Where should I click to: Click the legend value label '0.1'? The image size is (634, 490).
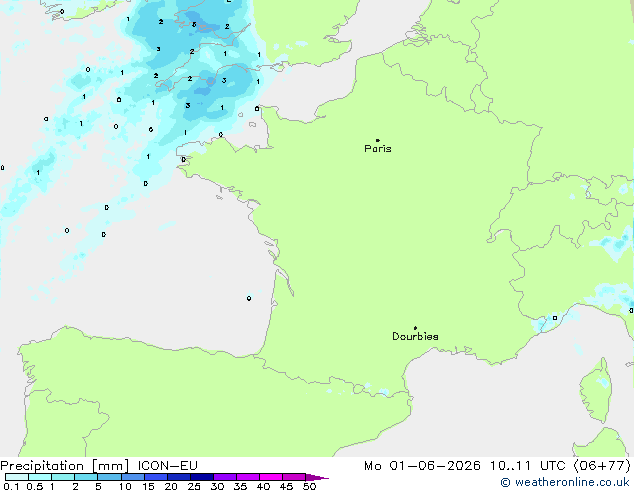pyautogui.click(x=11, y=486)
